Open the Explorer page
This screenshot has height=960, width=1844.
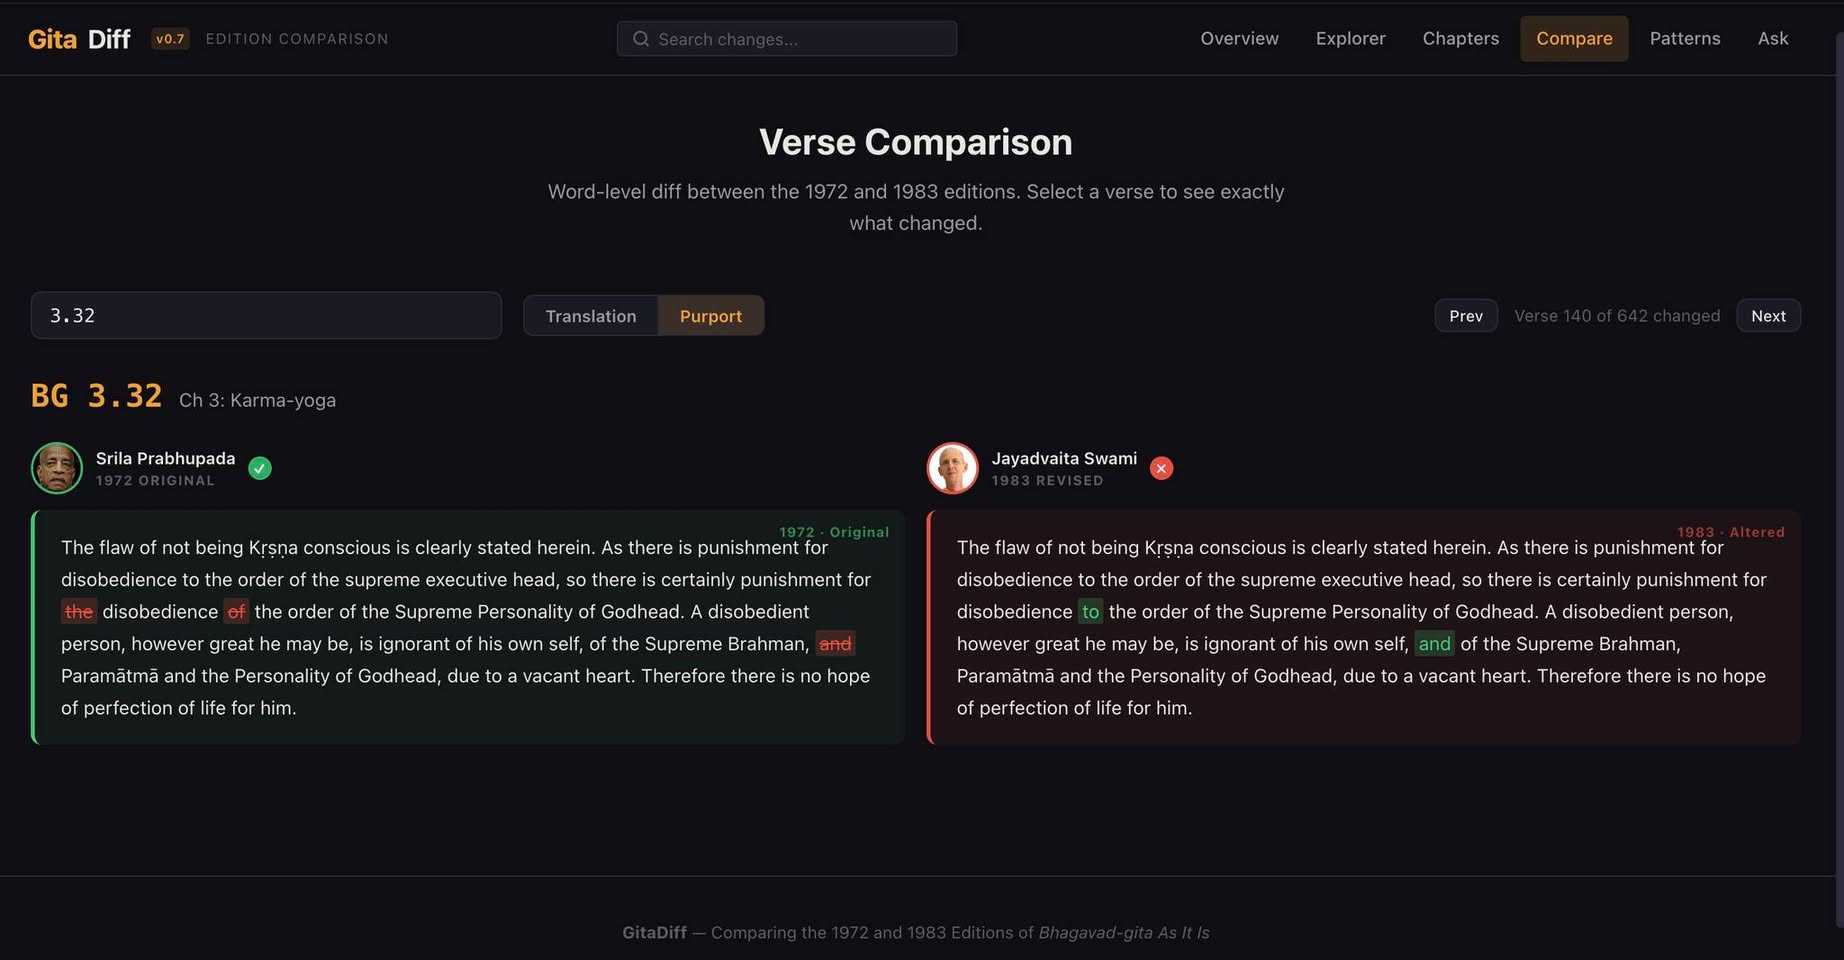[1350, 39]
